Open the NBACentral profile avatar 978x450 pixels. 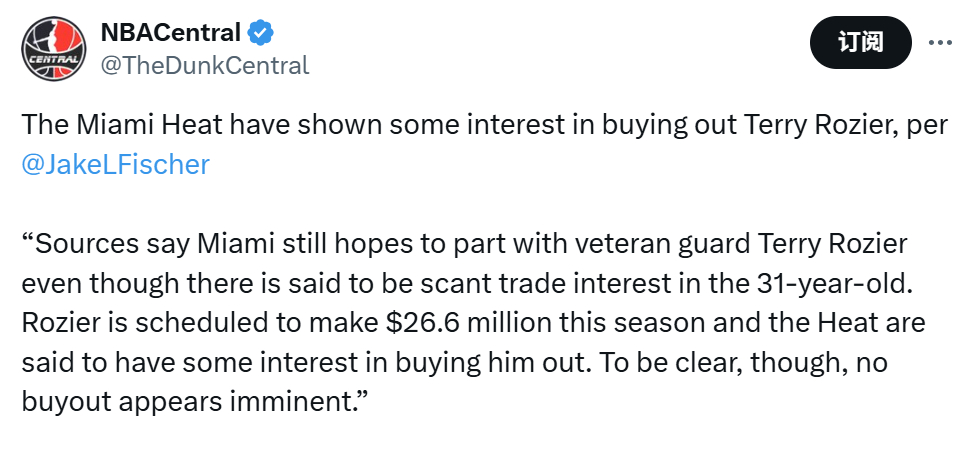tap(54, 48)
